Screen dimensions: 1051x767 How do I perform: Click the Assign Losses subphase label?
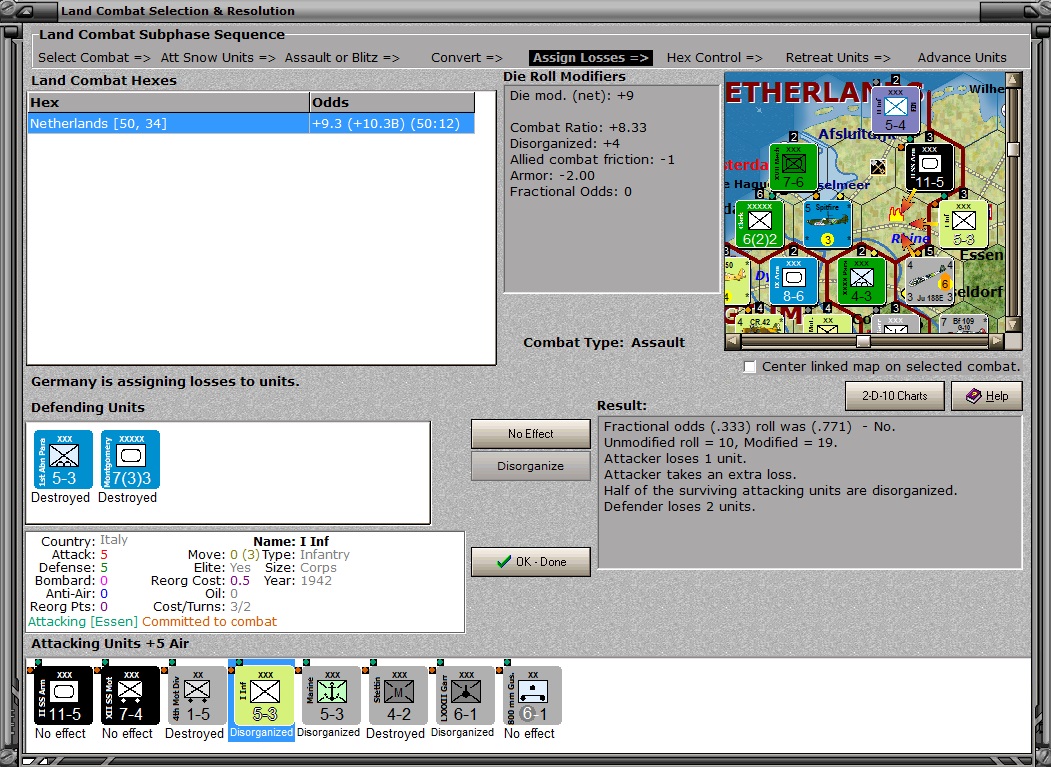coord(591,58)
